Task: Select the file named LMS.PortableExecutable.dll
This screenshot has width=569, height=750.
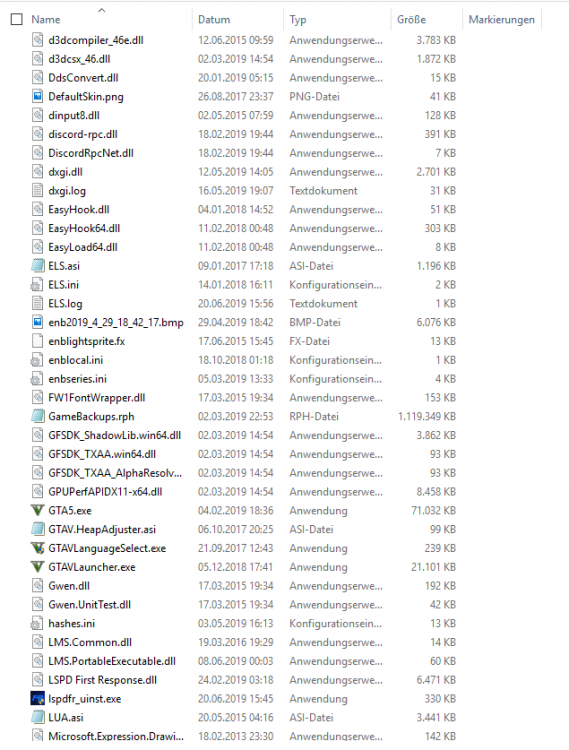Action: (x=112, y=661)
